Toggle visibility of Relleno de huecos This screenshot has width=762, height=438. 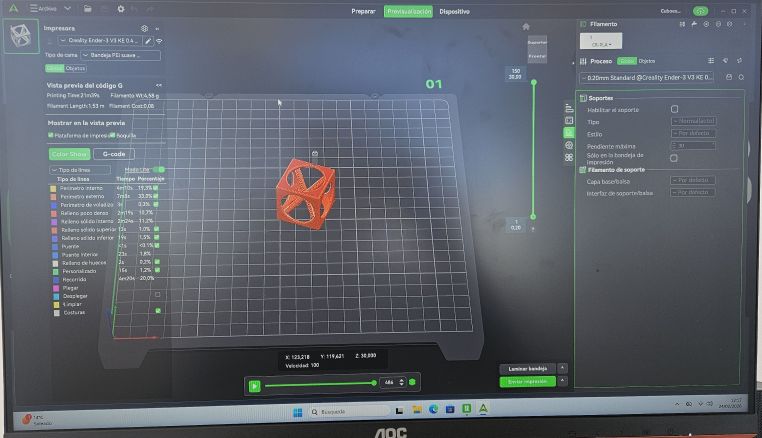tap(157, 262)
